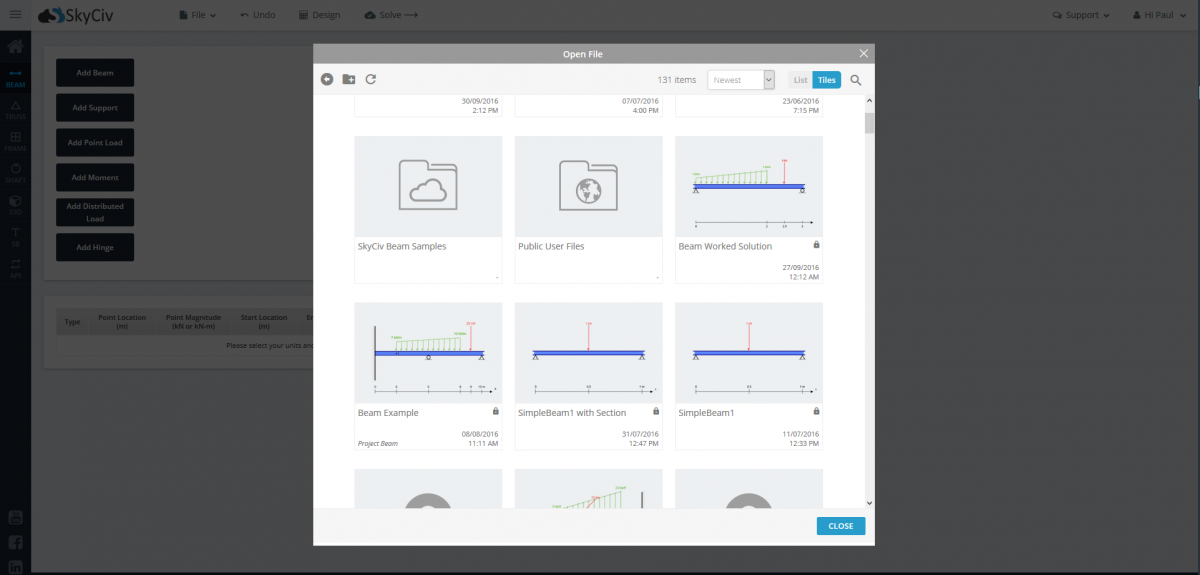Expand the Hi Paul account menu
The height and width of the screenshot is (575, 1200).
coord(1160,15)
